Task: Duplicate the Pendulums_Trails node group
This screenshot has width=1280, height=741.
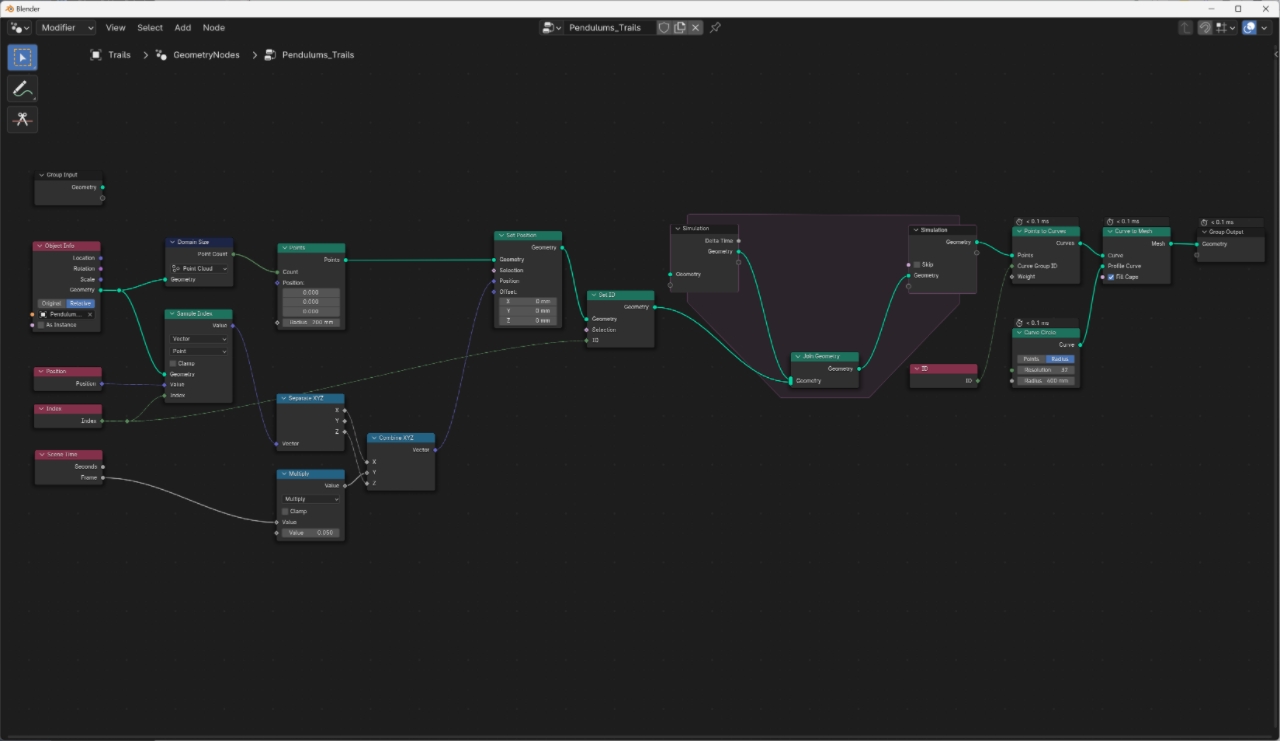Action: point(680,28)
